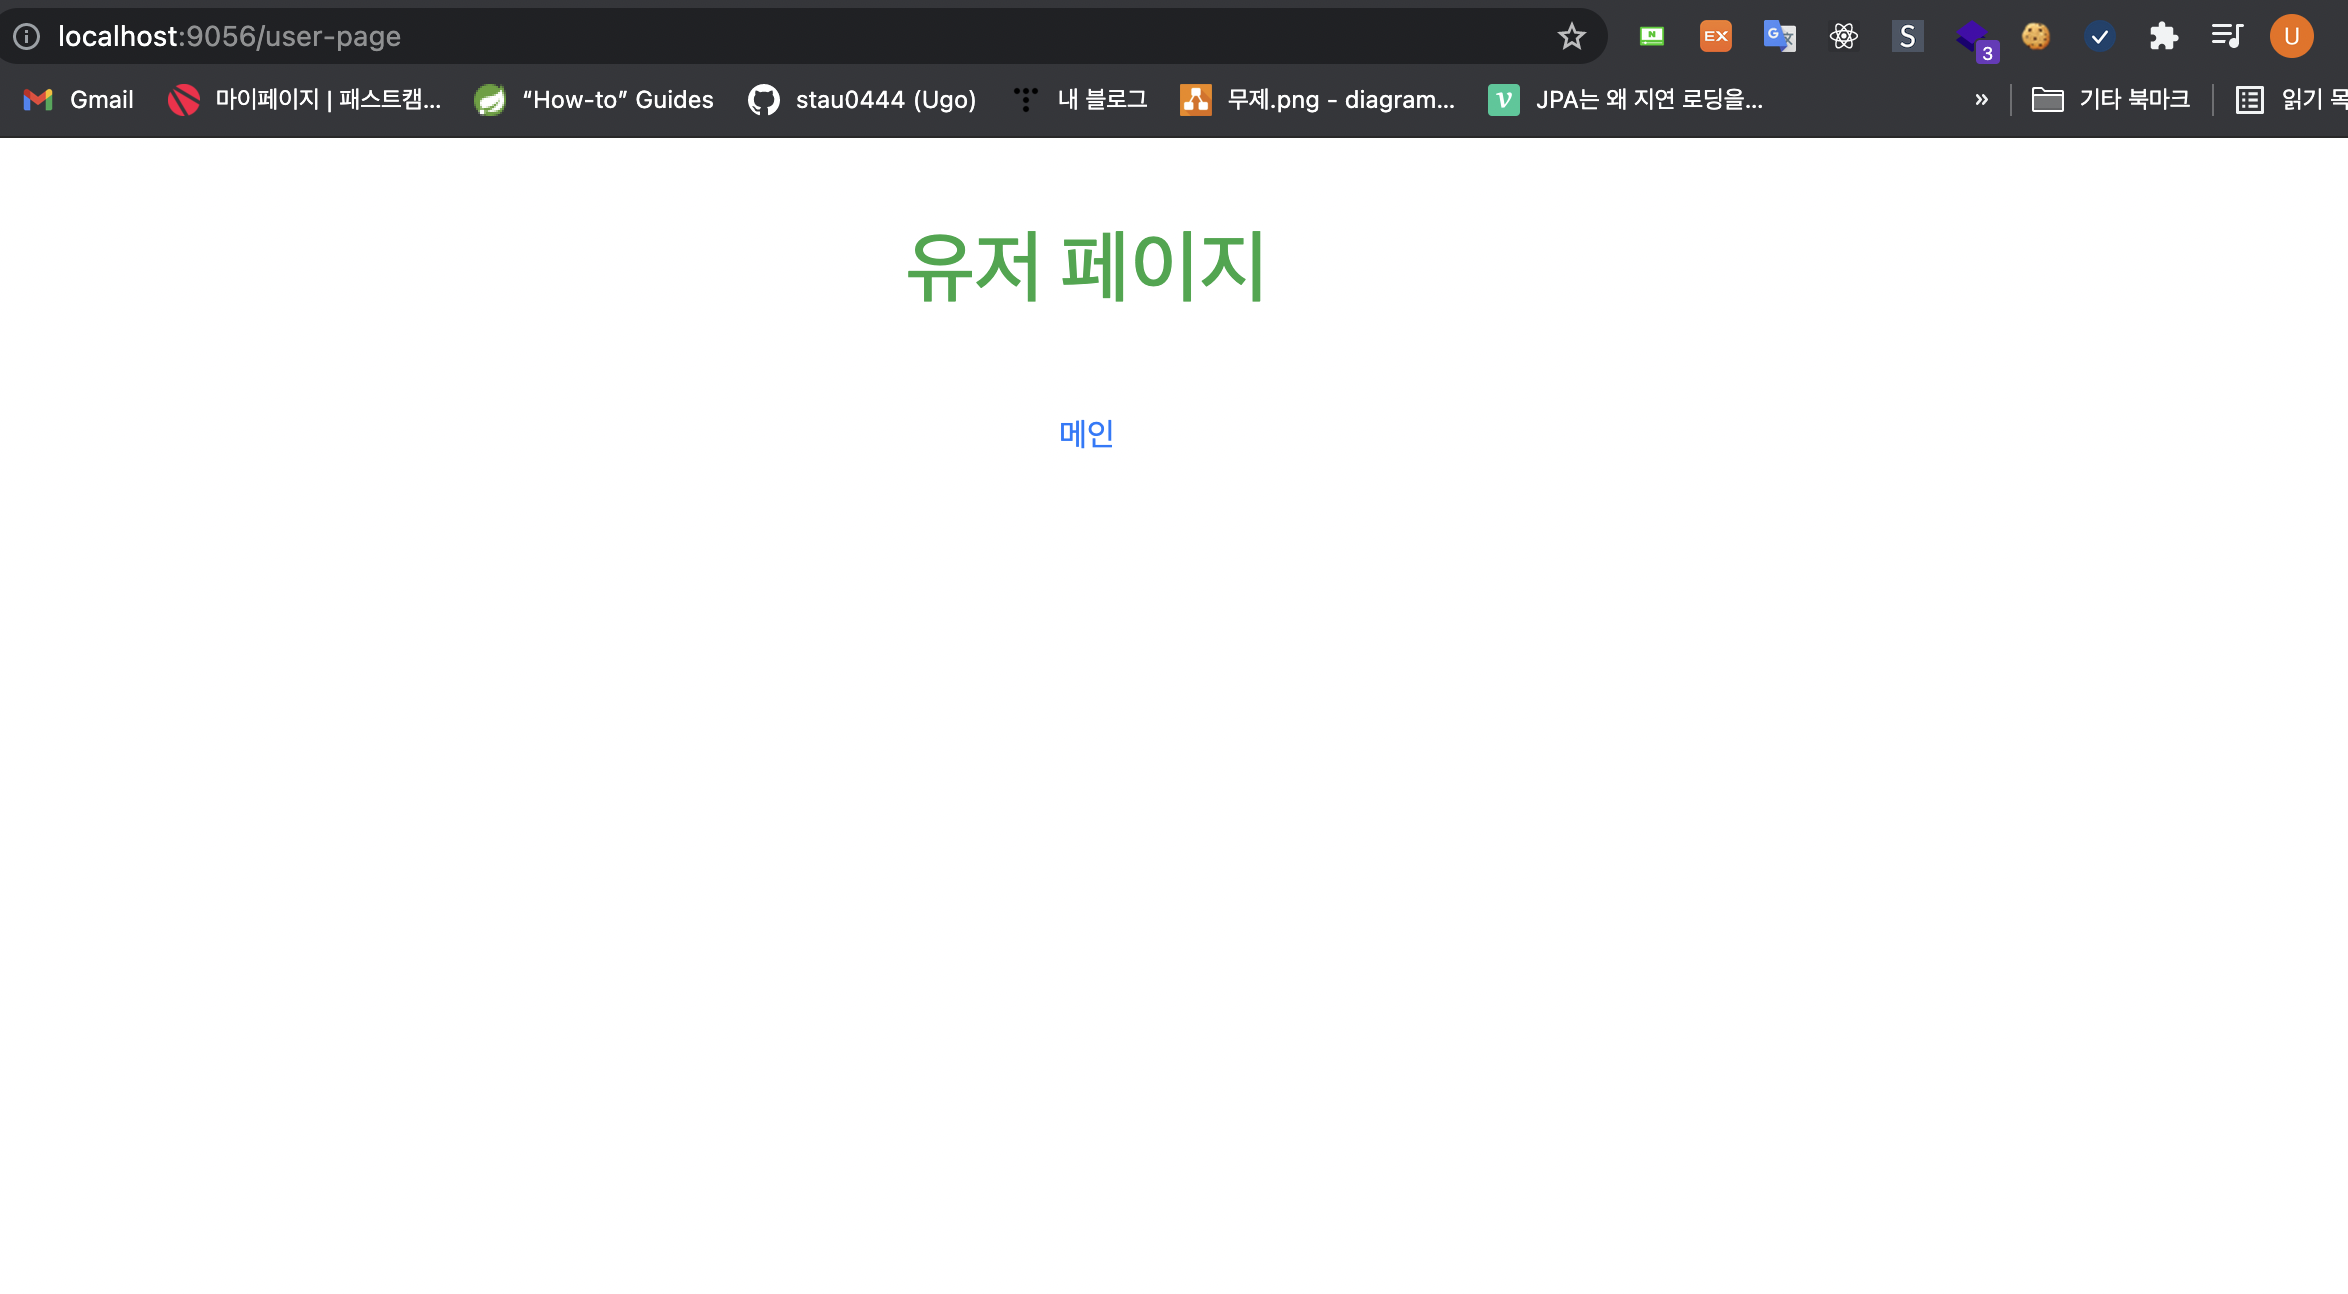Click the 유저 페이지 heading
2348x1294 pixels.
pyautogui.click(x=1086, y=266)
